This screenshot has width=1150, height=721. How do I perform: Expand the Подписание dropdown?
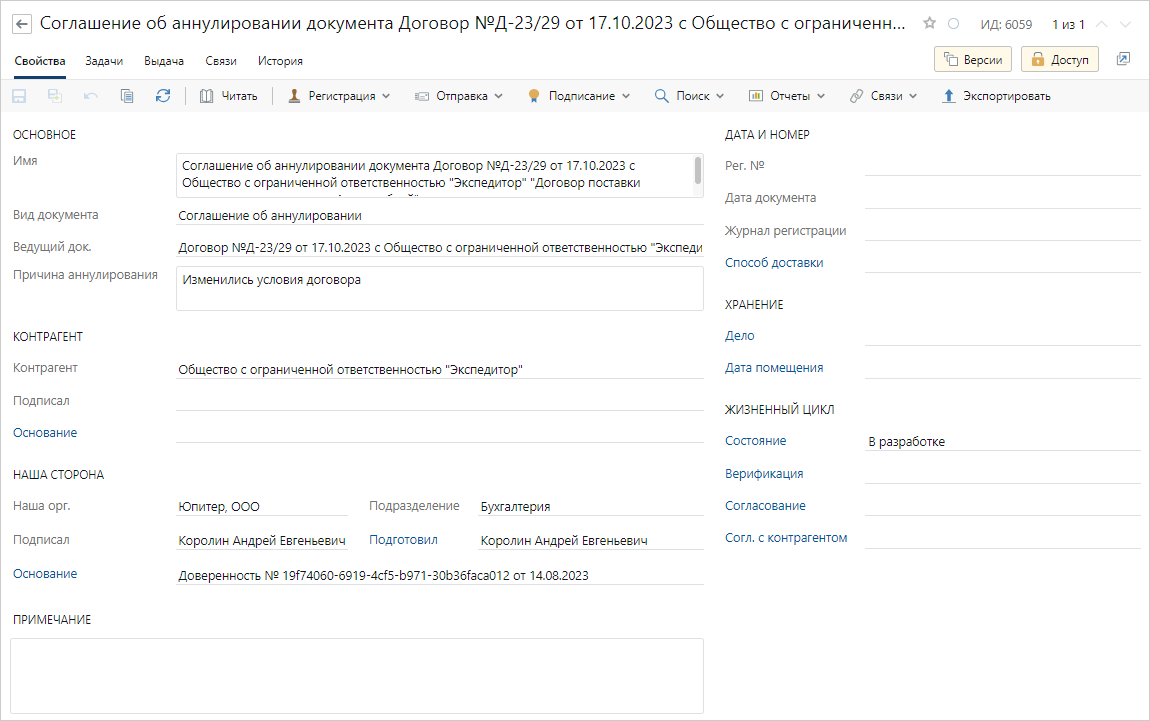(x=580, y=96)
